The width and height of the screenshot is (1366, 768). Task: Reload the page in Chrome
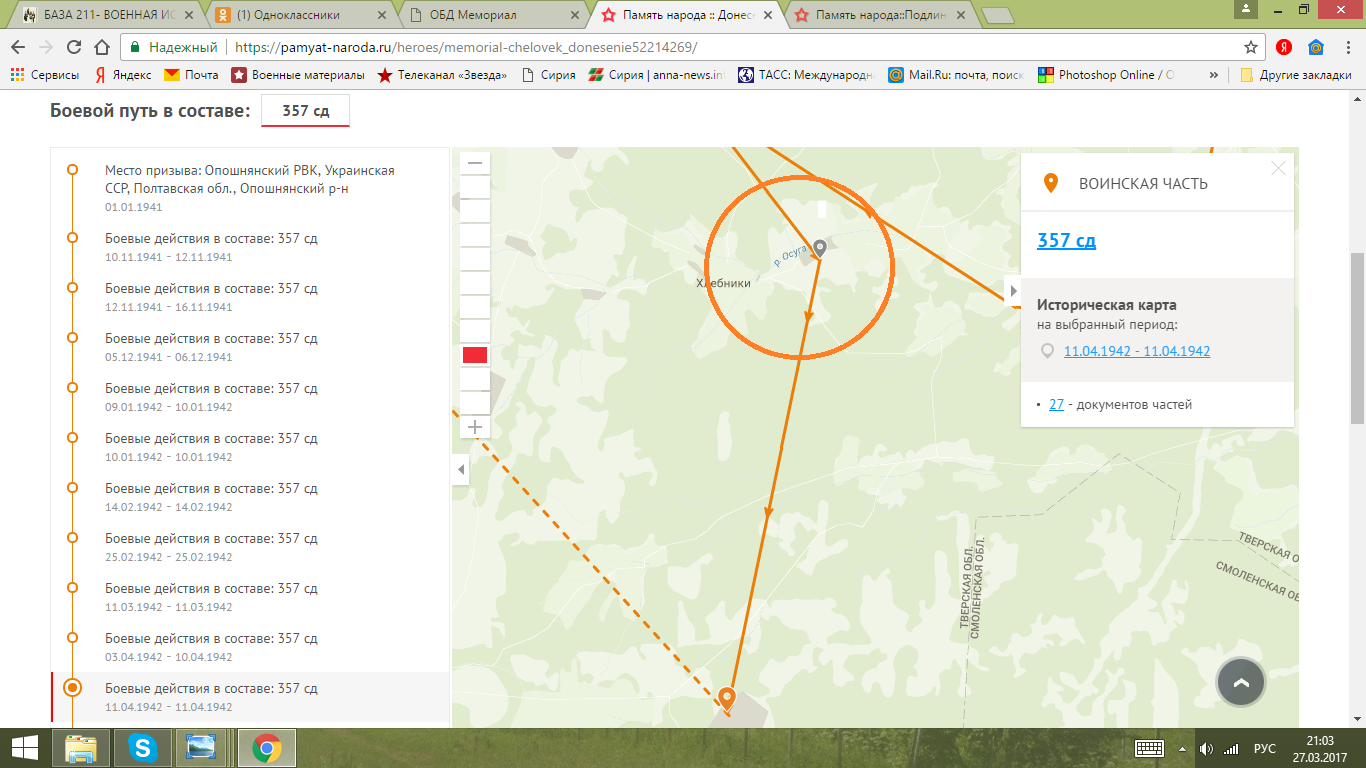click(x=73, y=47)
